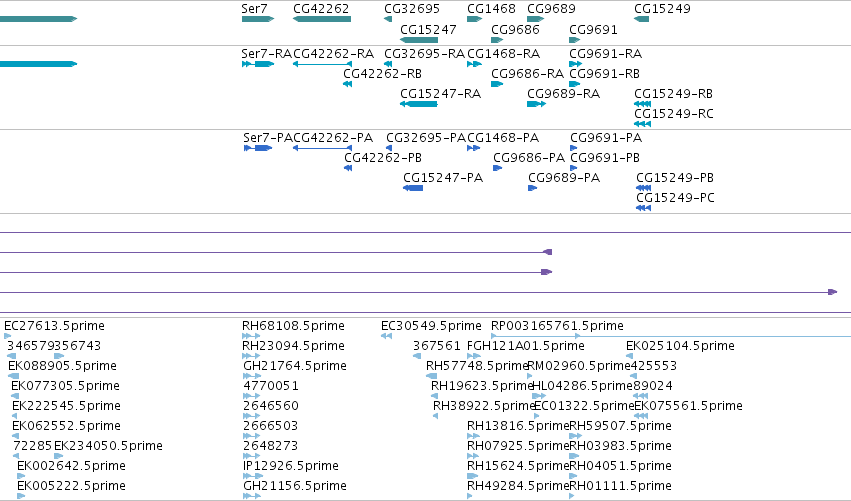Click the CG9689 gene label

tap(551, 9)
